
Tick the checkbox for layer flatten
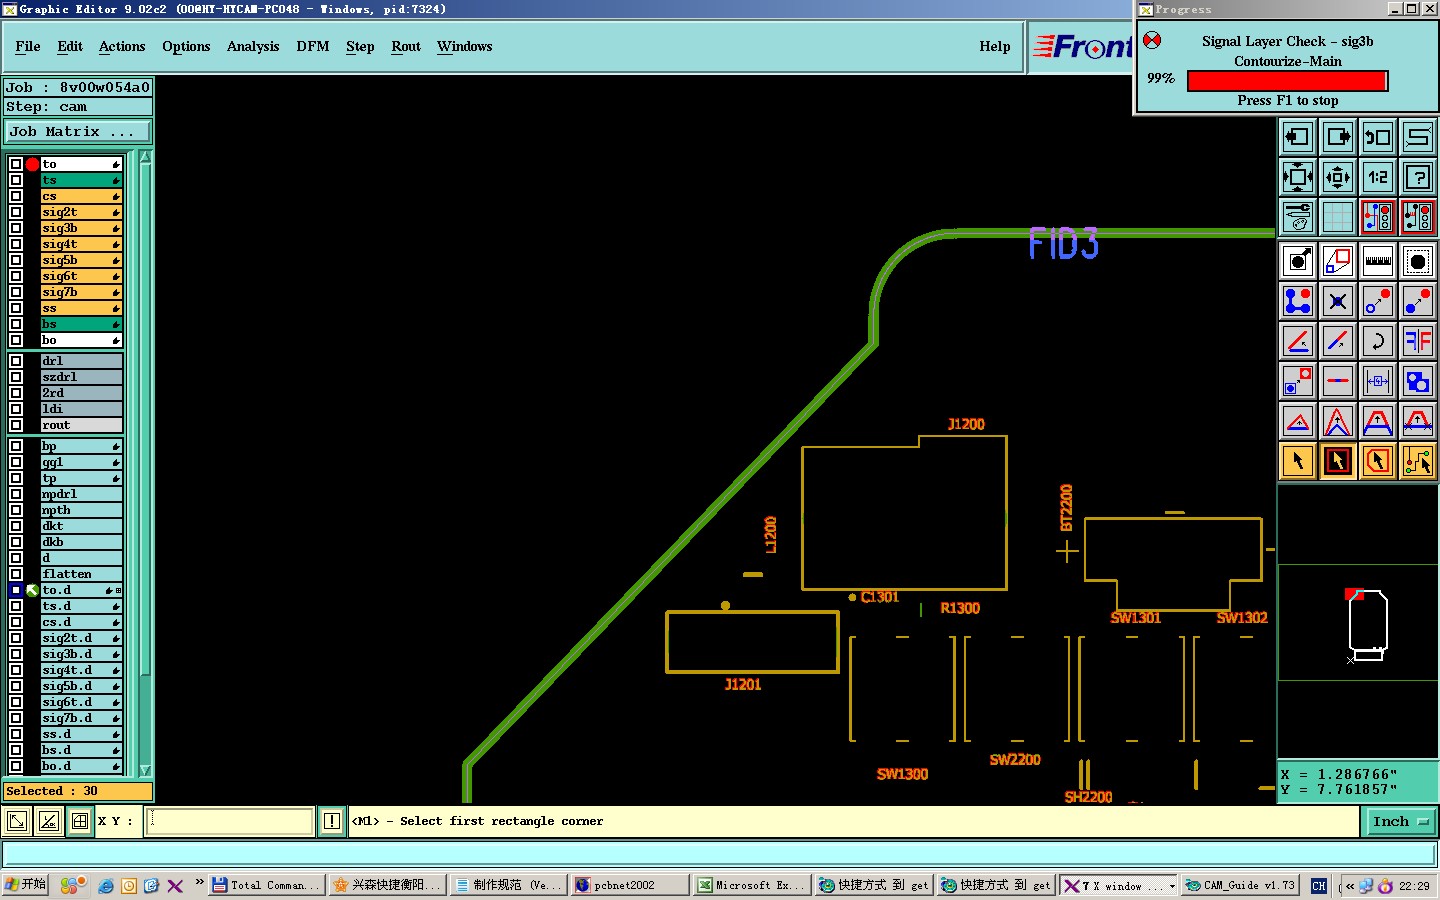pyautogui.click(x=16, y=574)
